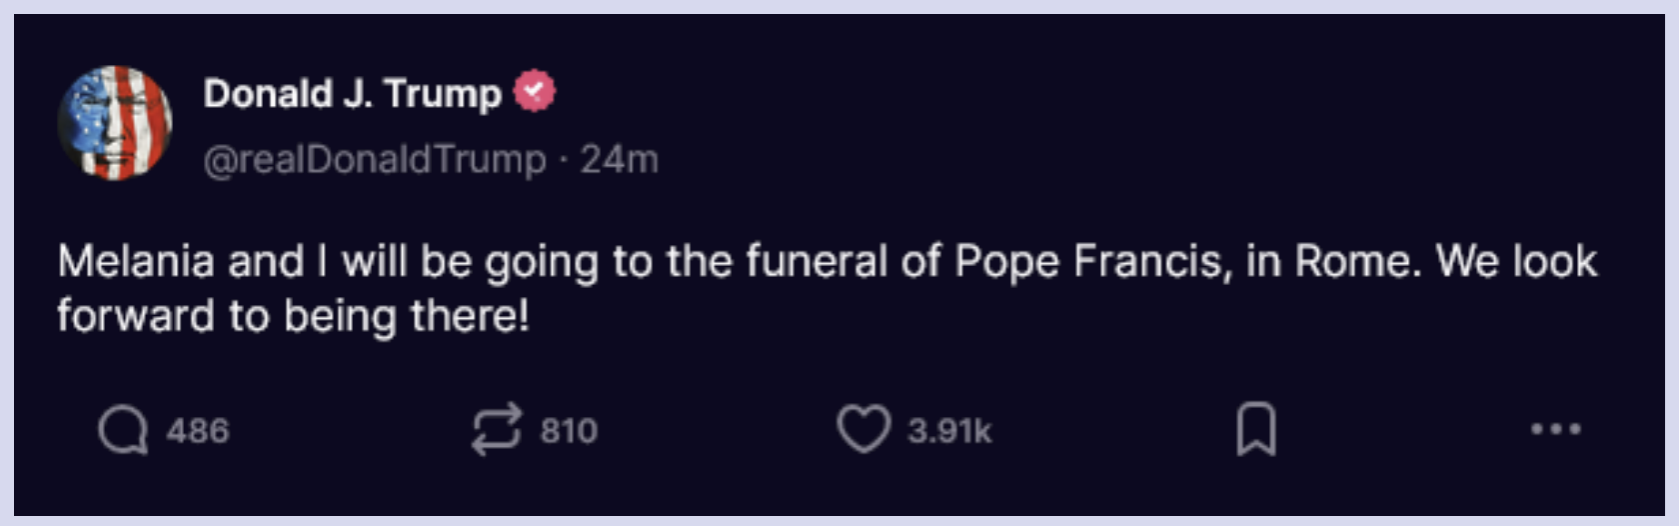Click the word Melania in post
Image resolution: width=1679 pixels, height=526 pixels.
pyautogui.click(x=136, y=262)
